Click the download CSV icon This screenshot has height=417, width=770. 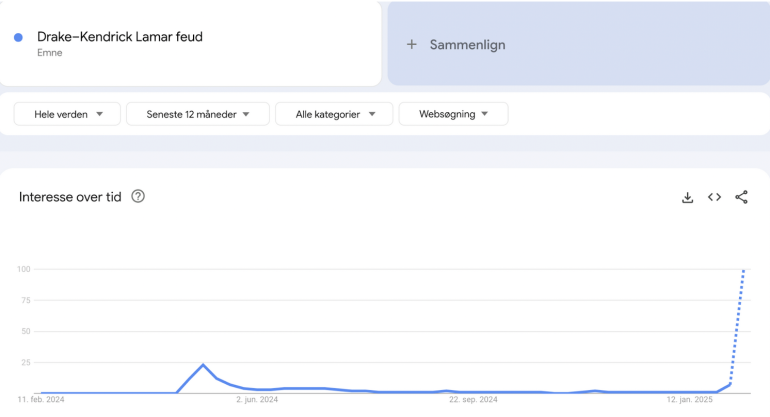tap(688, 198)
